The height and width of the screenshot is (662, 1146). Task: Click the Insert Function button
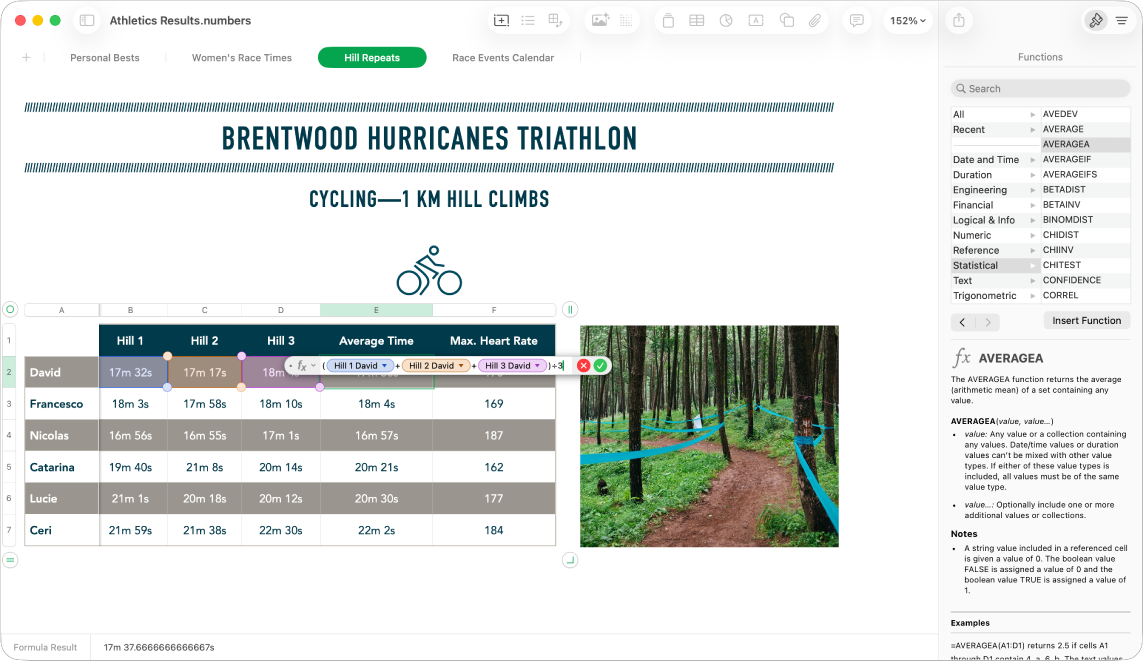(x=1086, y=321)
